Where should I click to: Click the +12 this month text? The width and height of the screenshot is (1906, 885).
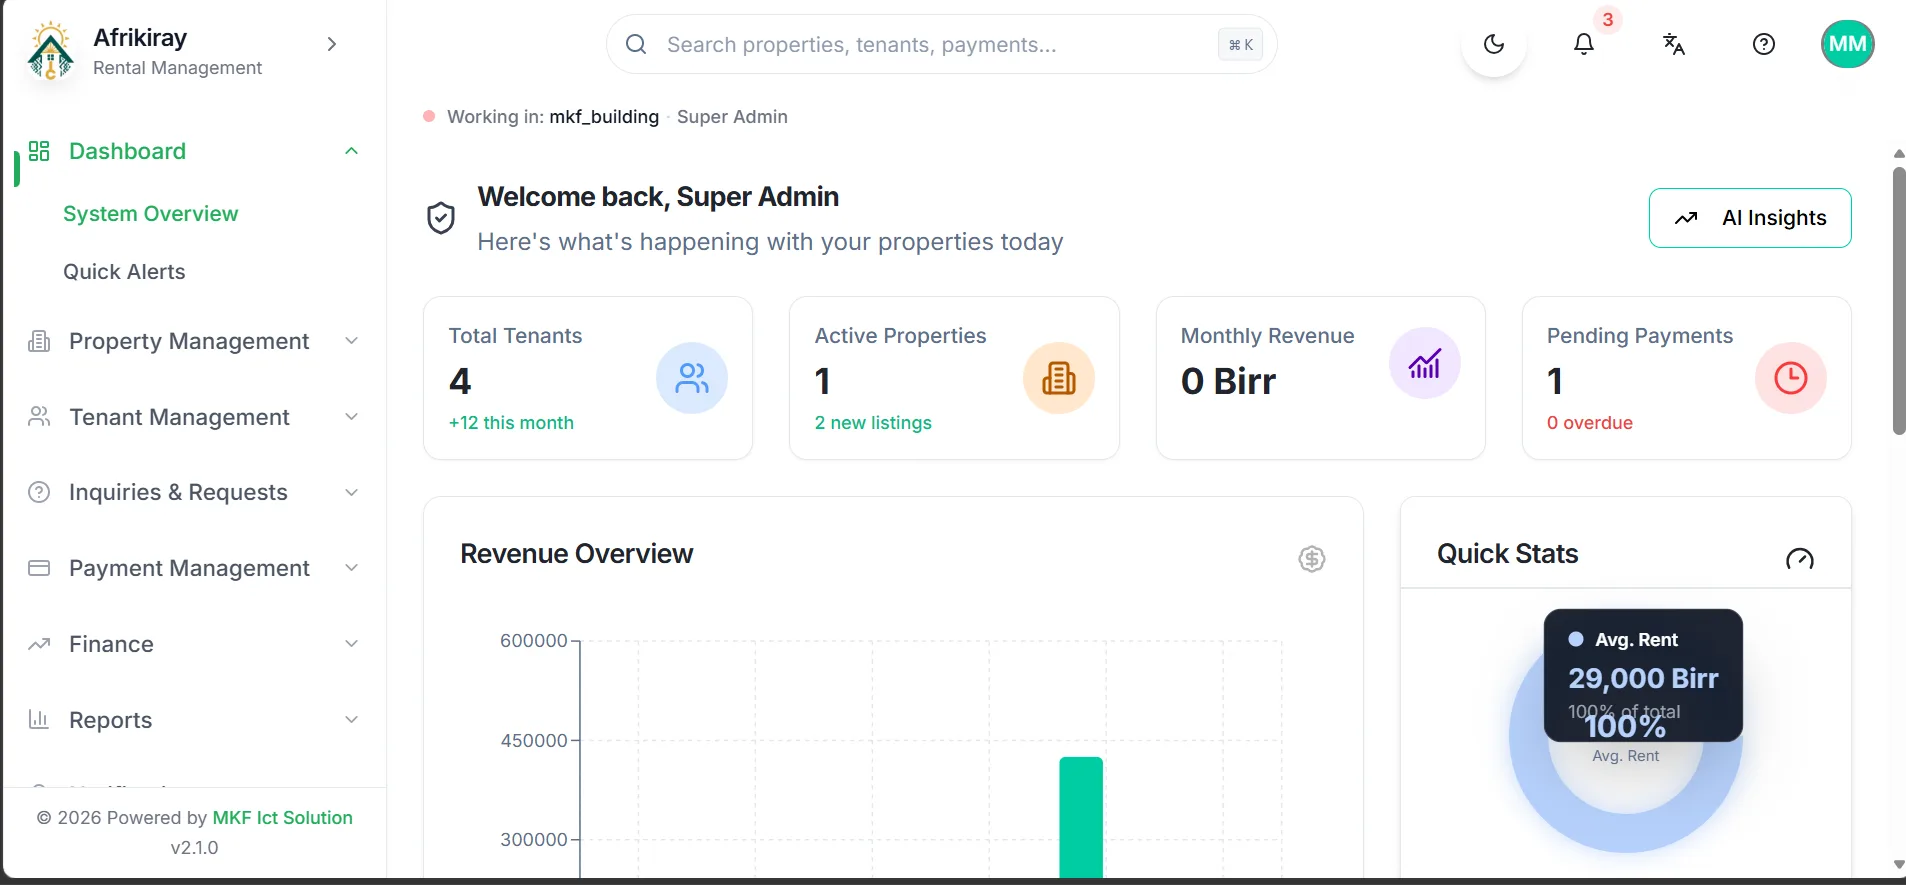[511, 423]
